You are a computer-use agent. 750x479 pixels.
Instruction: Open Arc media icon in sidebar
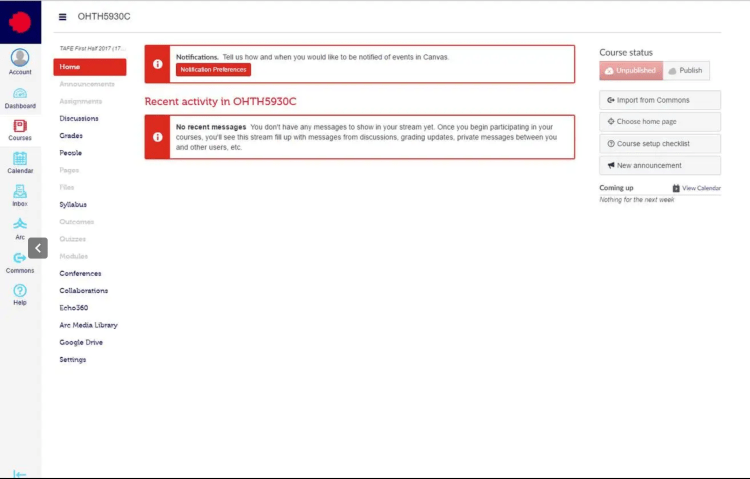point(20,227)
